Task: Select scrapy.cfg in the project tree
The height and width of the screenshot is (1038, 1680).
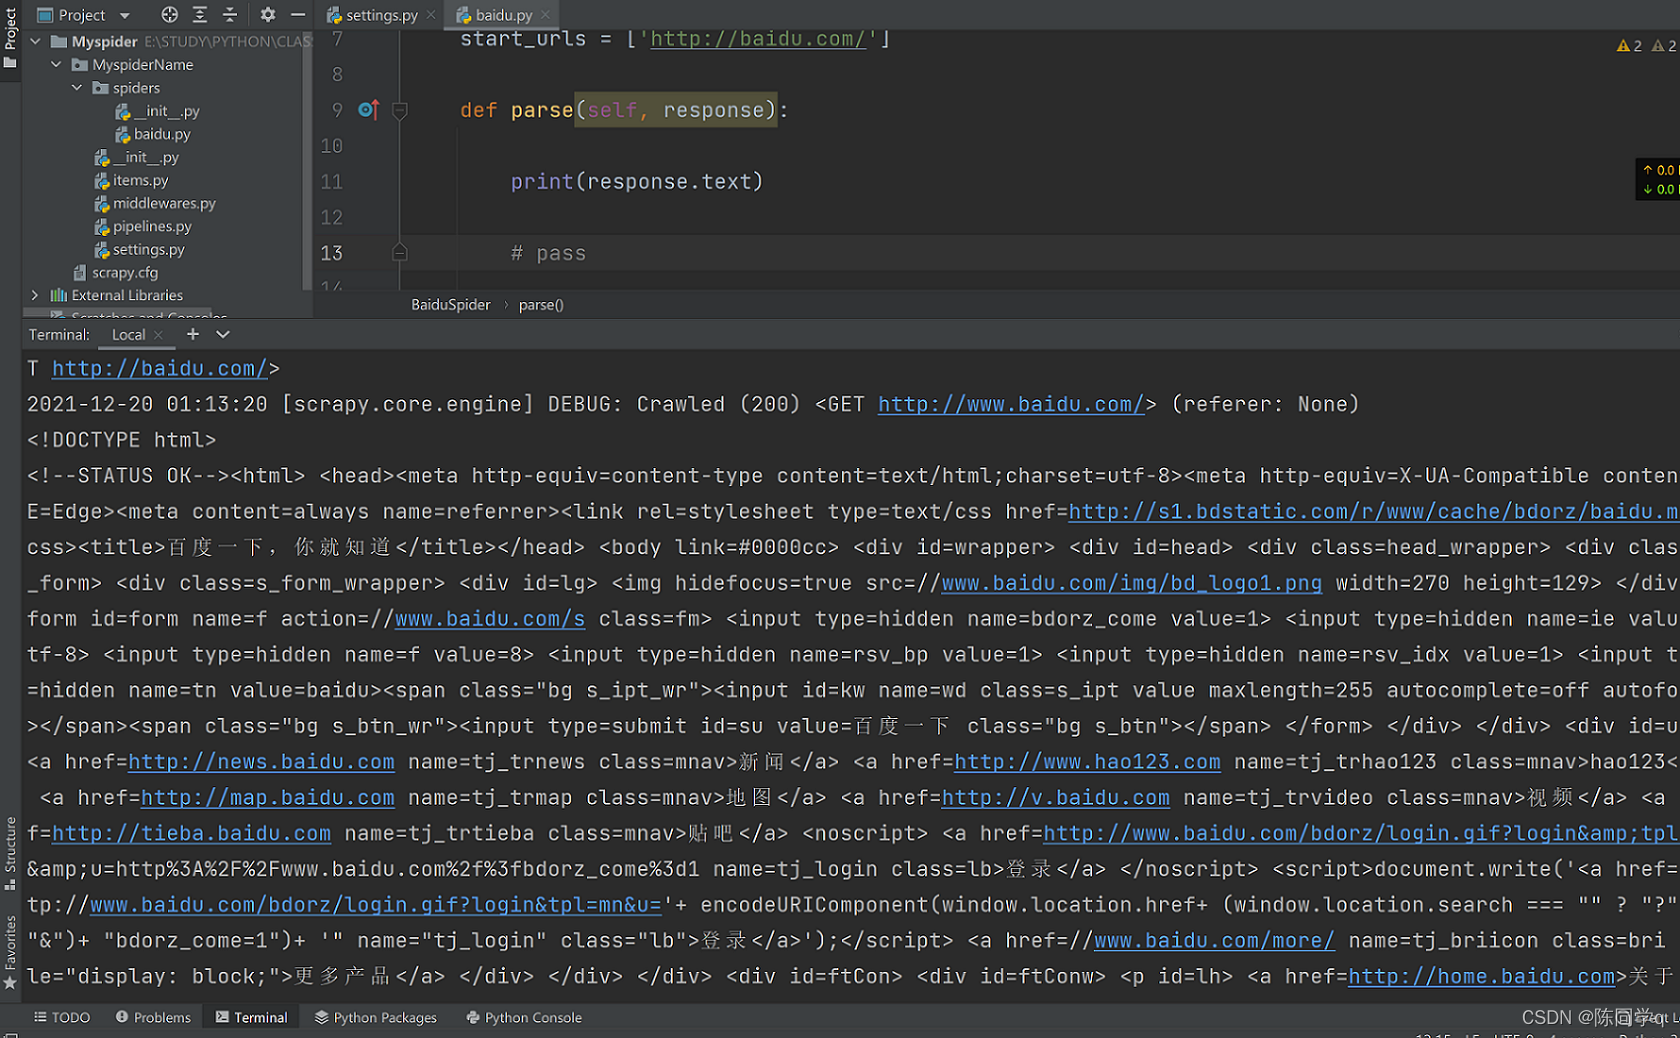Action: coord(115,272)
